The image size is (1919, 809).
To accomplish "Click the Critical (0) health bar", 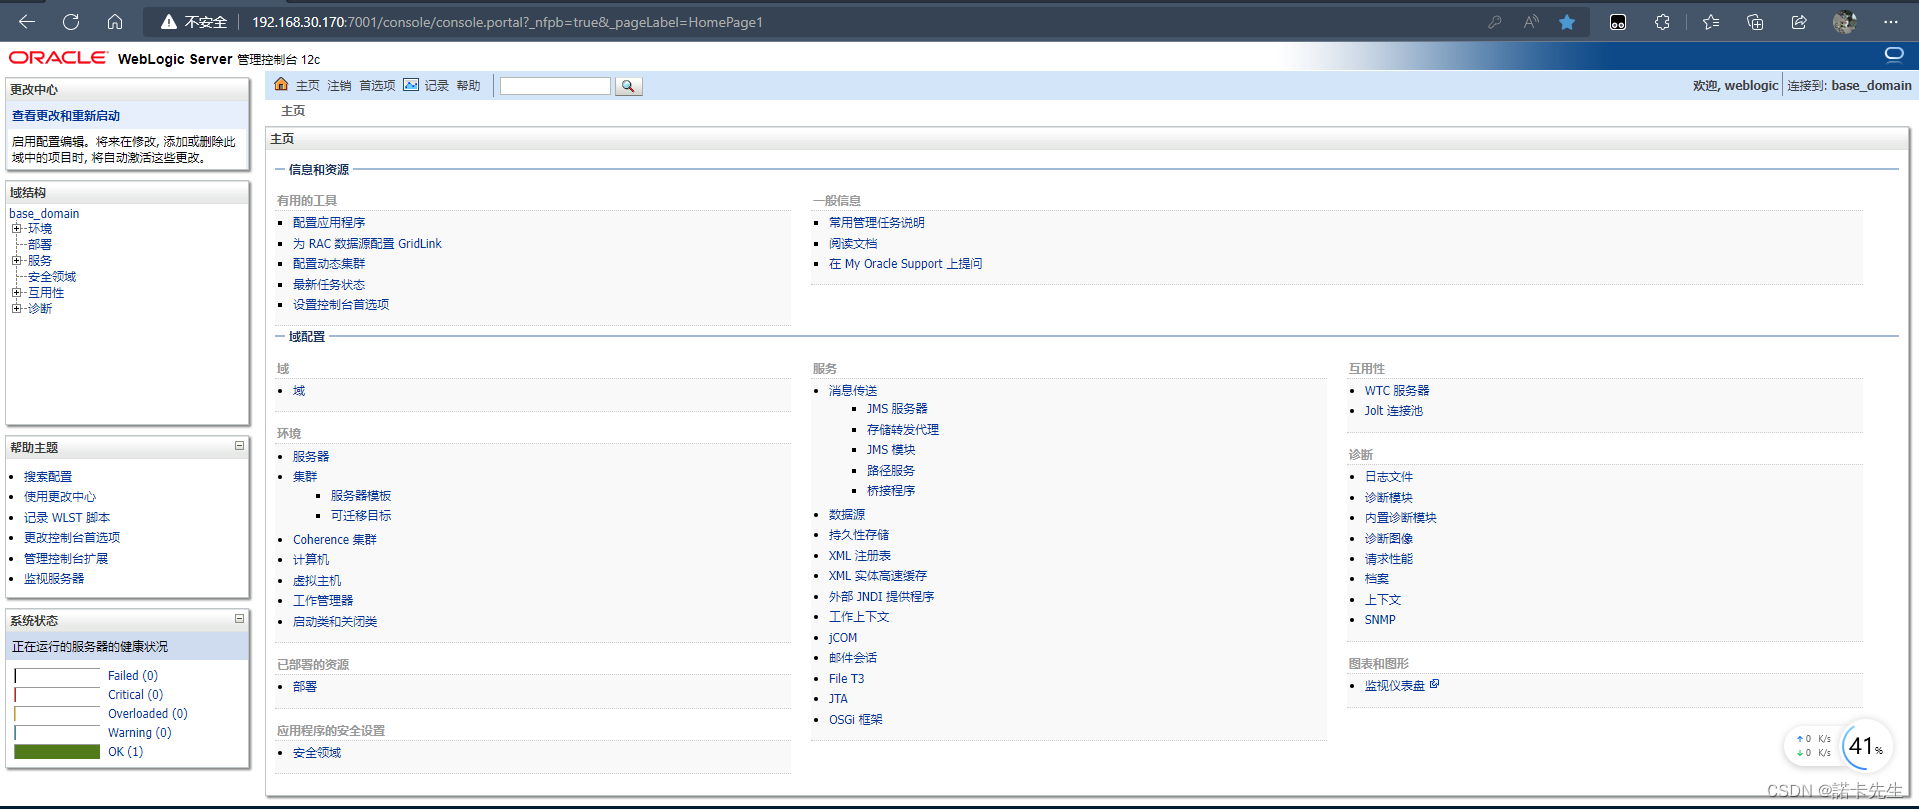I will (x=57, y=695).
